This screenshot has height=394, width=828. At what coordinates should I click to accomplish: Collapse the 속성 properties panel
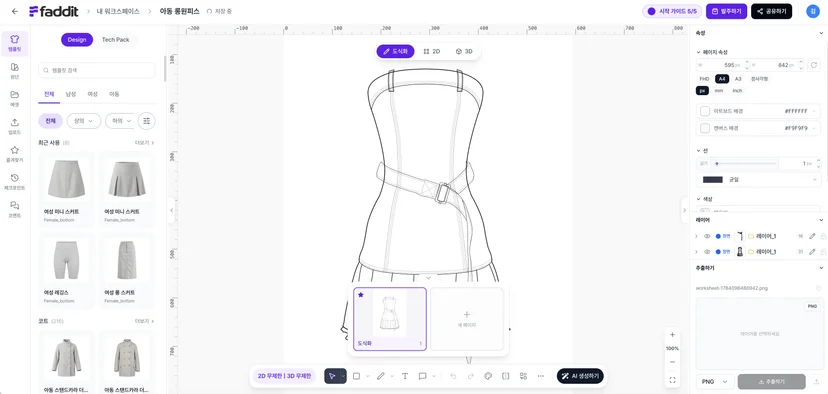point(821,33)
